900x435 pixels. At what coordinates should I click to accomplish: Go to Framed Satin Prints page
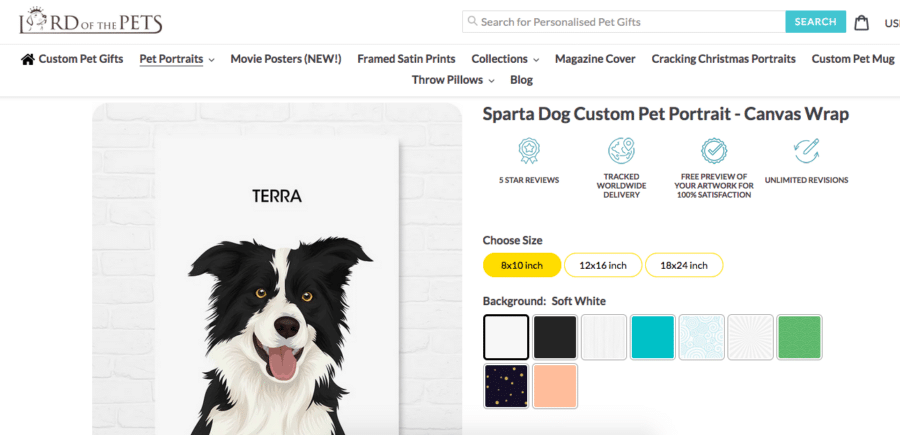(406, 59)
